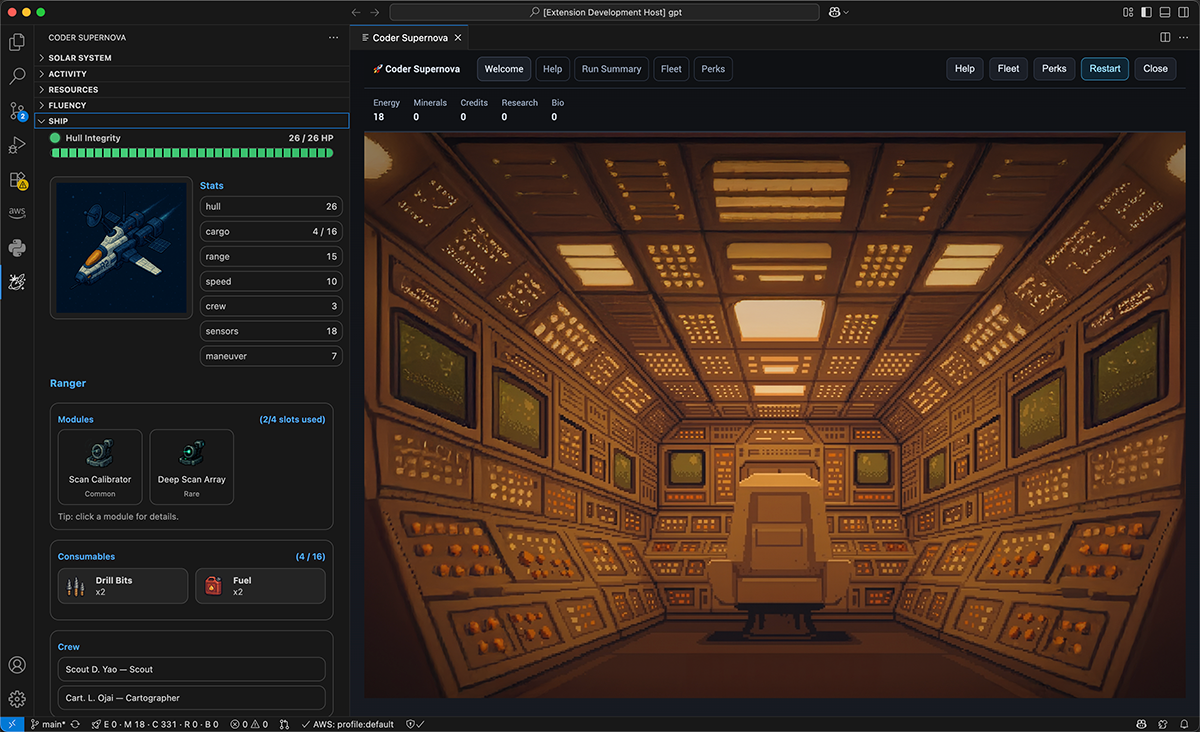Click the 'cargo' stat row showing 4 / 16
The height and width of the screenshot is (732, 1200).
pyautogui.click(x=271, y=231)
